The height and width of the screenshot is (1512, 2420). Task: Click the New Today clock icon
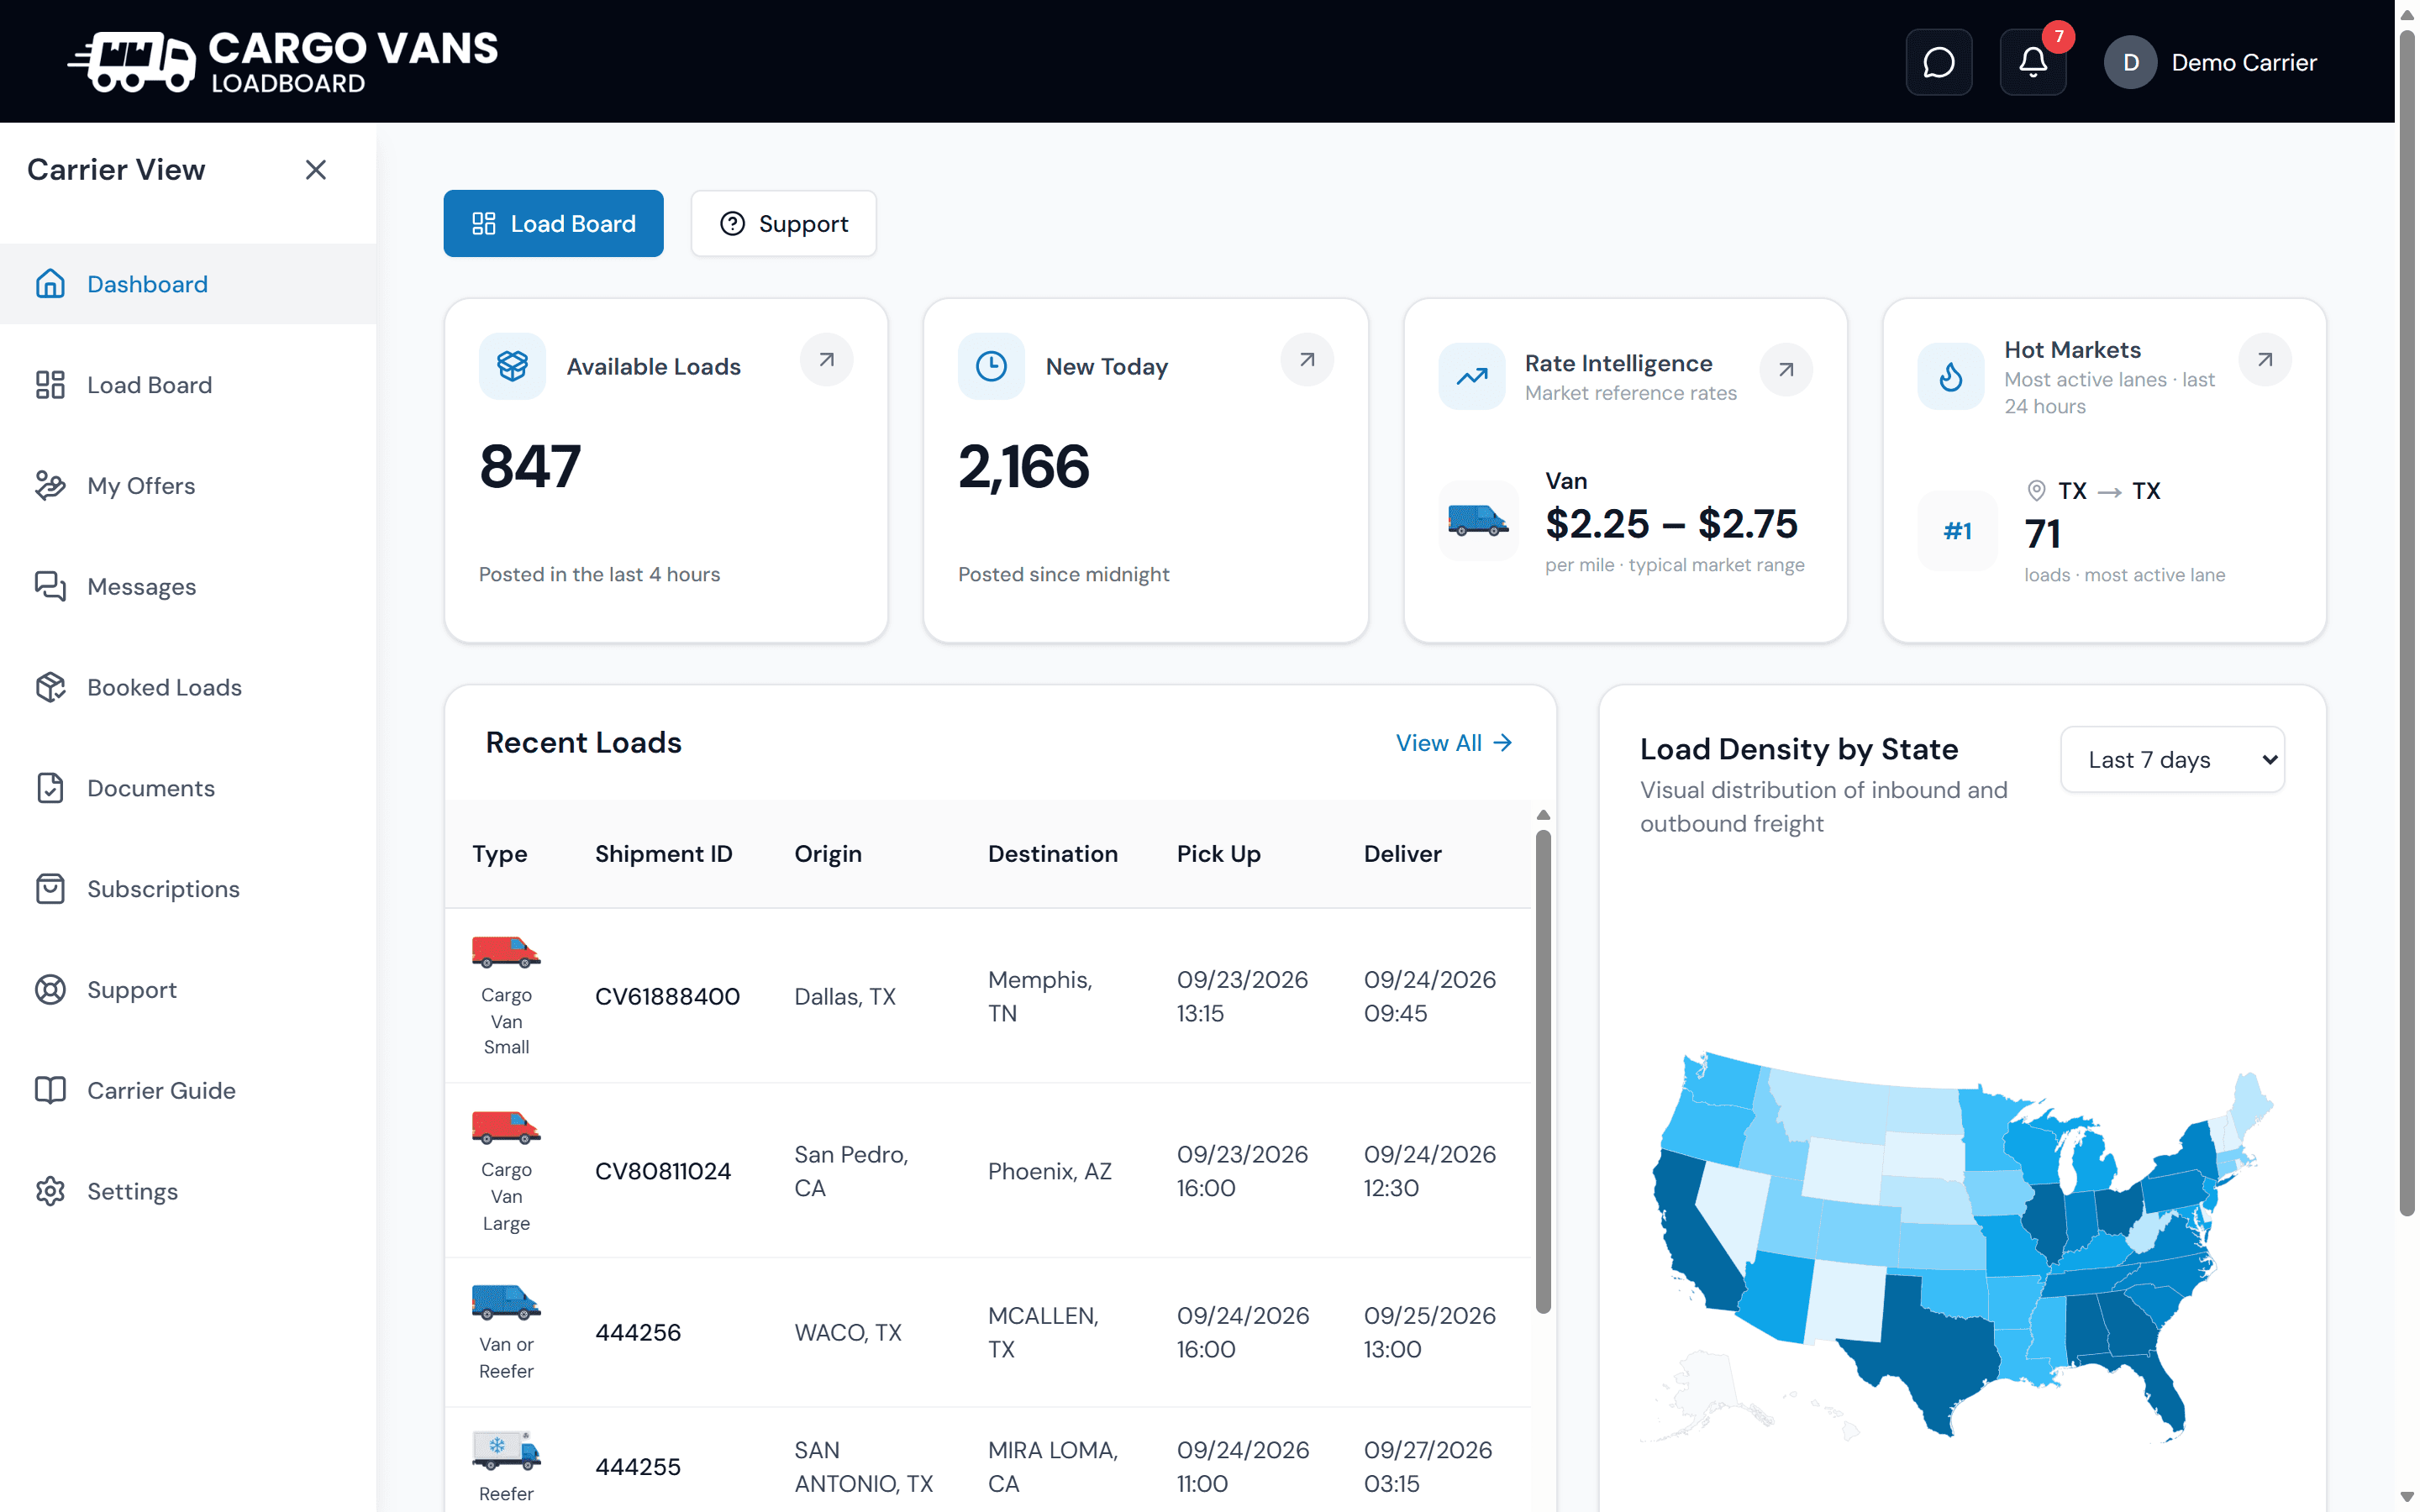coord(991,366)
